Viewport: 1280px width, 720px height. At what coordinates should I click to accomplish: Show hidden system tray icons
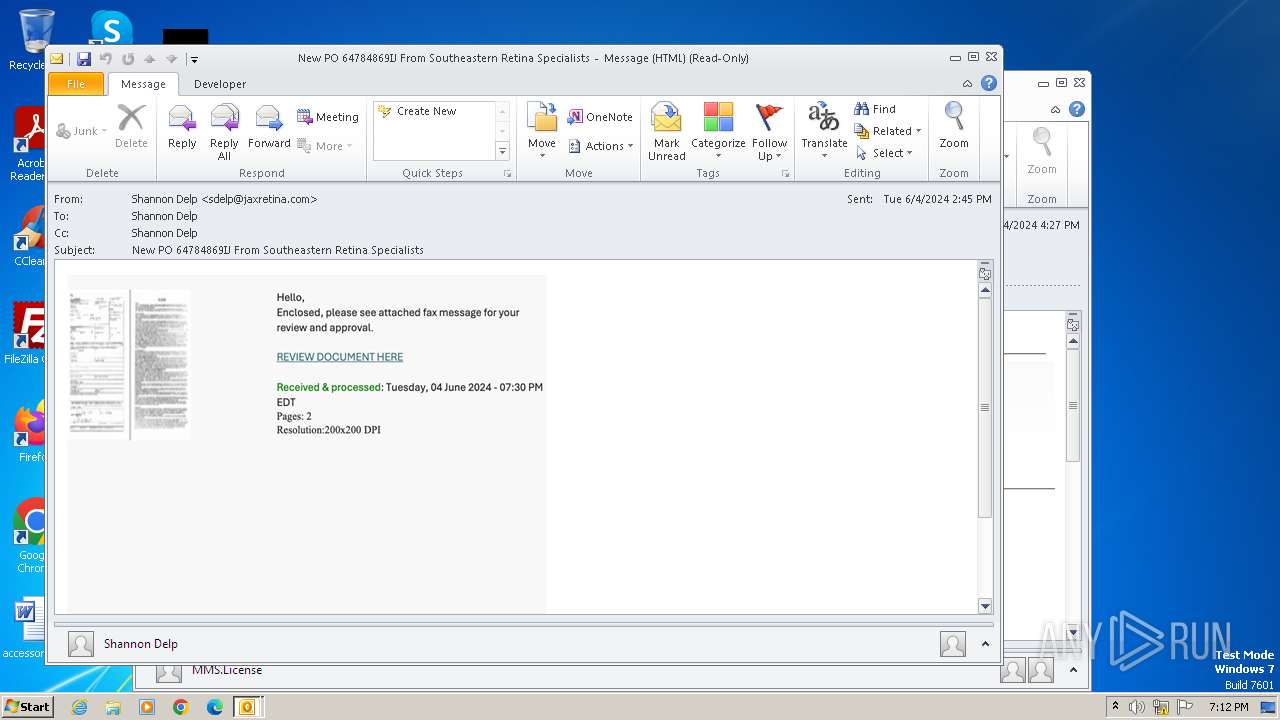click(1115, 707)
